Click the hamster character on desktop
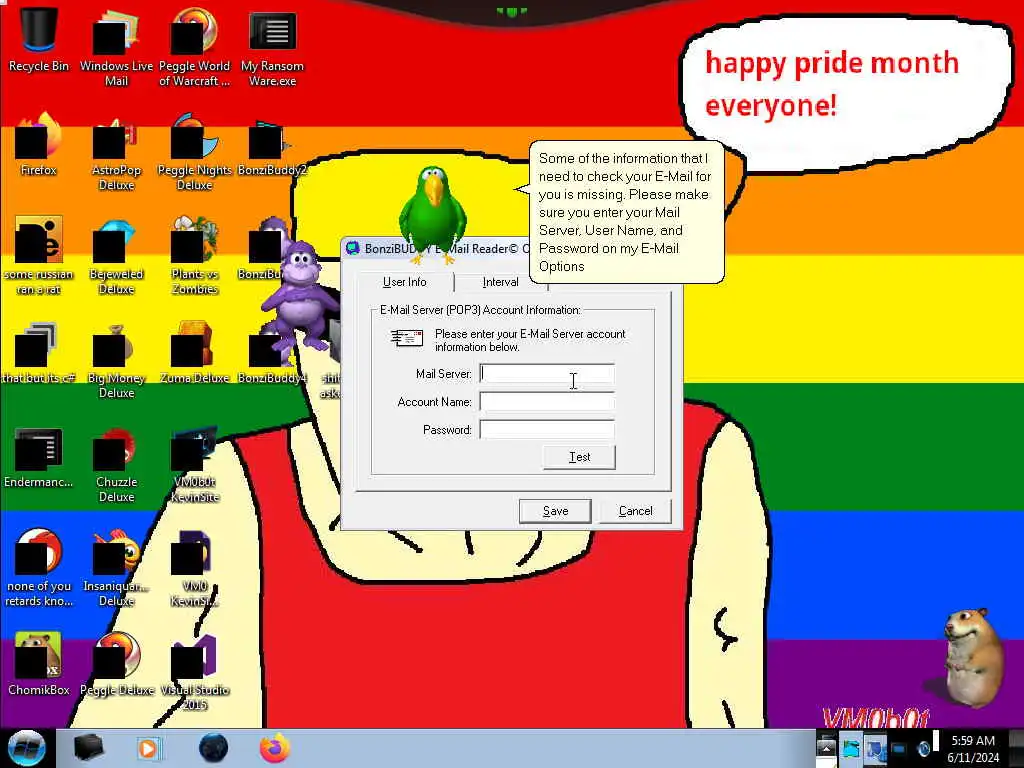This screenshot has width=1024, height=768. [x=973, y=656]
